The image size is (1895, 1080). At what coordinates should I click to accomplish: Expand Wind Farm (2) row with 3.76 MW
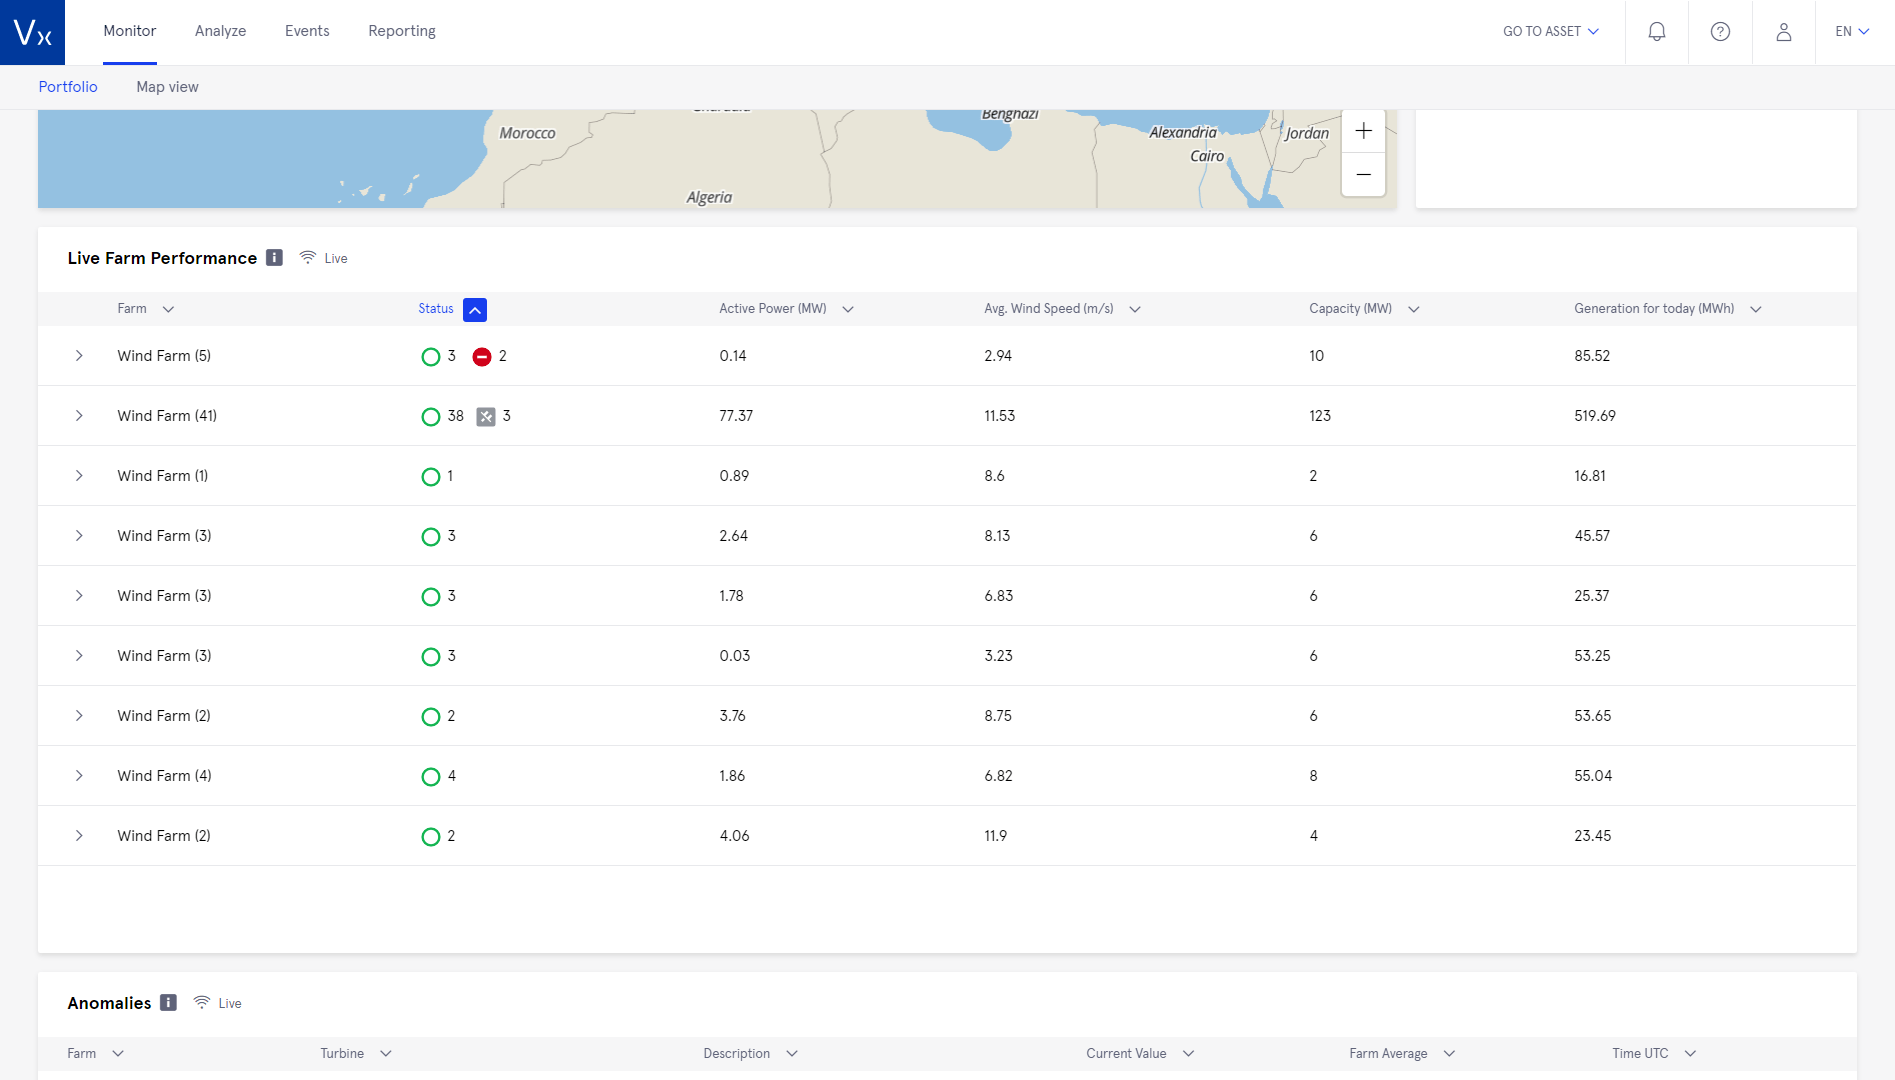[x=79, y=716]
